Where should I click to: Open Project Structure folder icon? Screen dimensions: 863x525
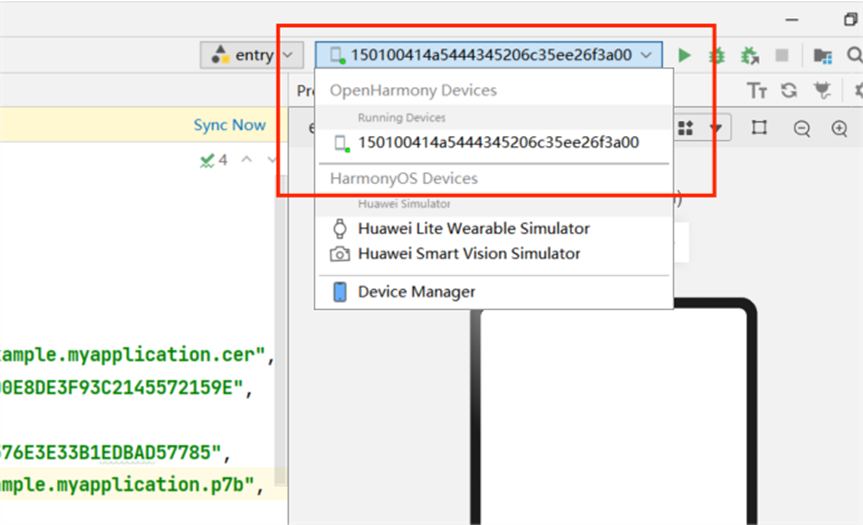tap(823, 56)
